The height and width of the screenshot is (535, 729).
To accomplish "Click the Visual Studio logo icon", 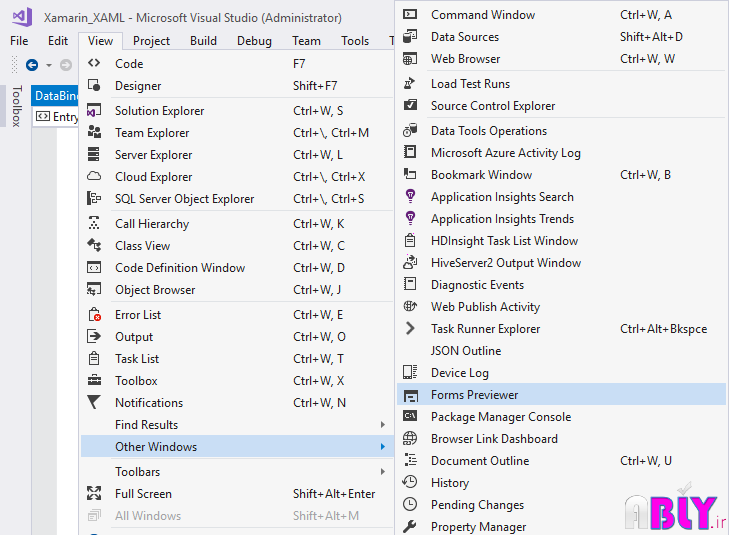I will click(x=22, y=17).
